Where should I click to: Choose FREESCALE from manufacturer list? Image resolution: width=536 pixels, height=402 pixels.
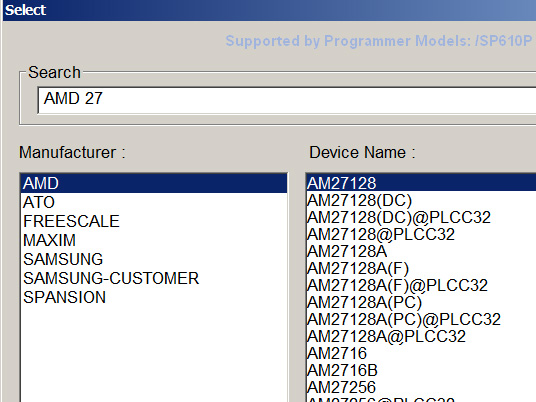pyautogui.click(x=154, y=221)
